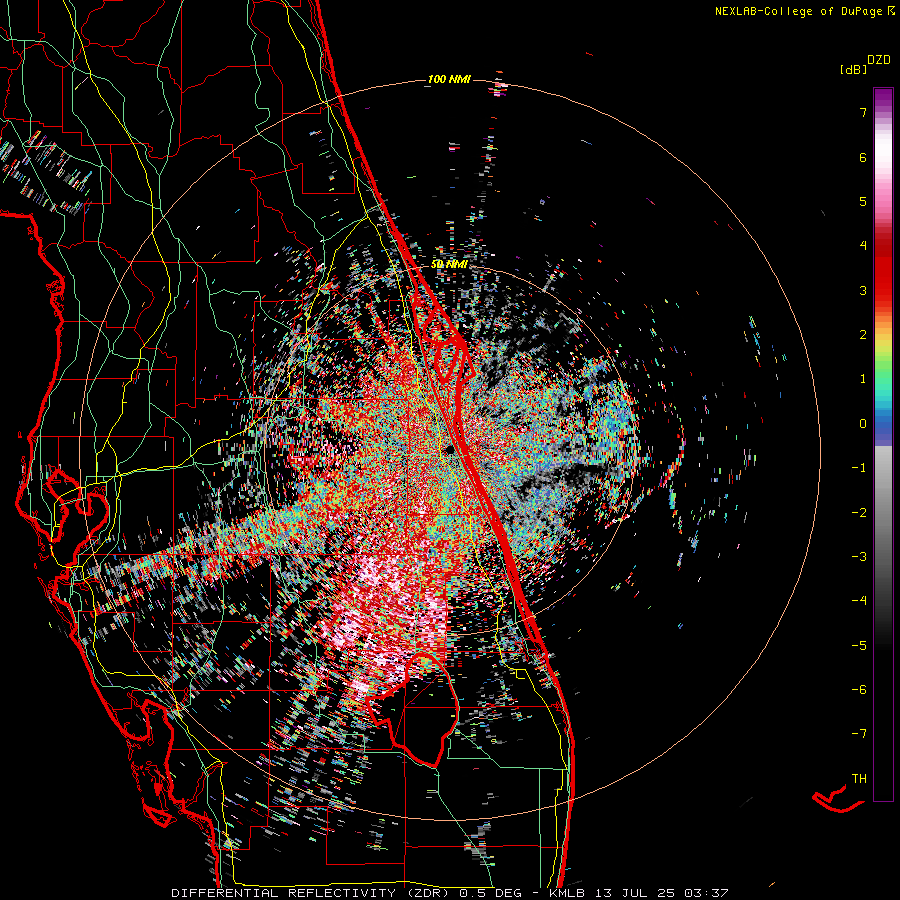Click the 03:37 timestamp
The image size is (900, 900).
pyautogui.click(x=708, y=893)
